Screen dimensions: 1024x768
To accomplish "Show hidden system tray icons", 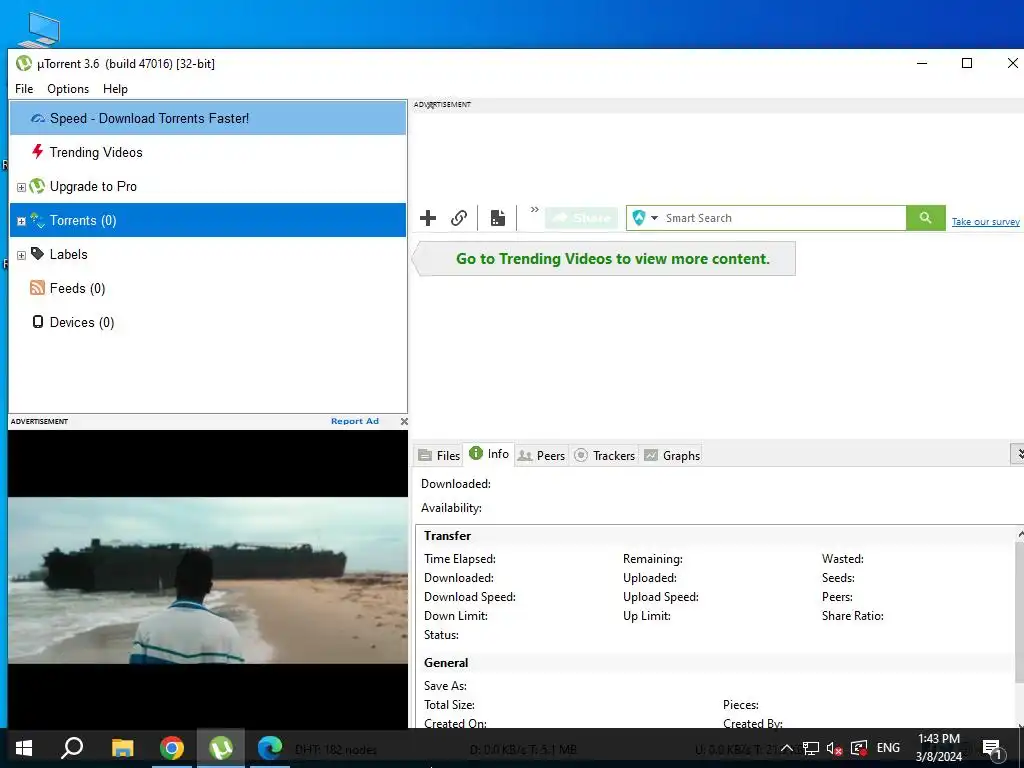I will [787, 748].
